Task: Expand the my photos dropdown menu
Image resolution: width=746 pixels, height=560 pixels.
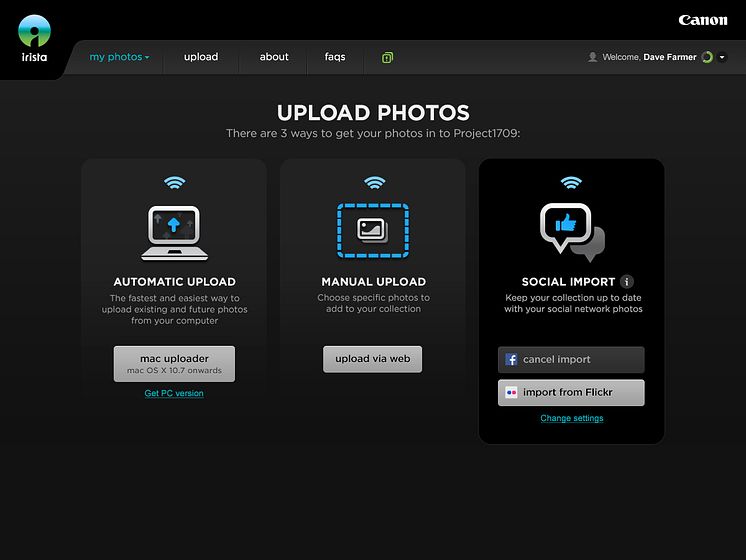Action: [119, 57]
